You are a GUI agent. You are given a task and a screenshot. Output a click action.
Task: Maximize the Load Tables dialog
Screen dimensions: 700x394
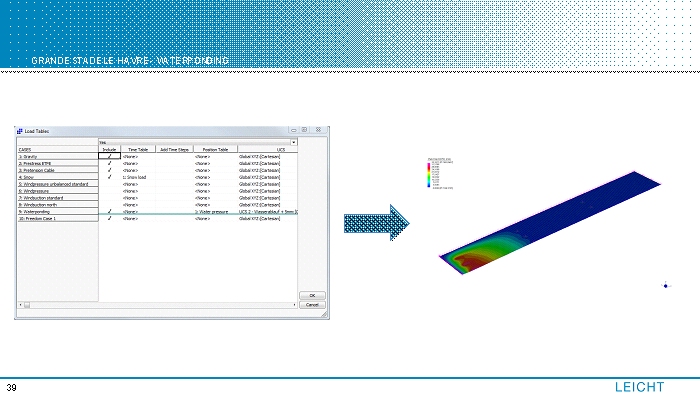click(x=304, y=130)
